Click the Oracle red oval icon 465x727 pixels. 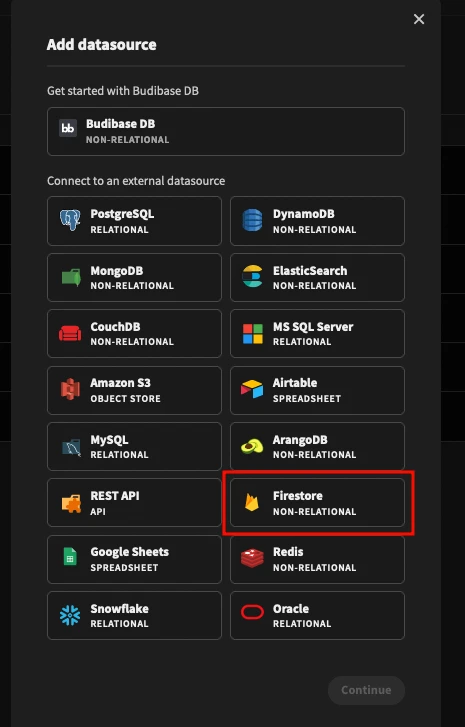click(252, 612)
